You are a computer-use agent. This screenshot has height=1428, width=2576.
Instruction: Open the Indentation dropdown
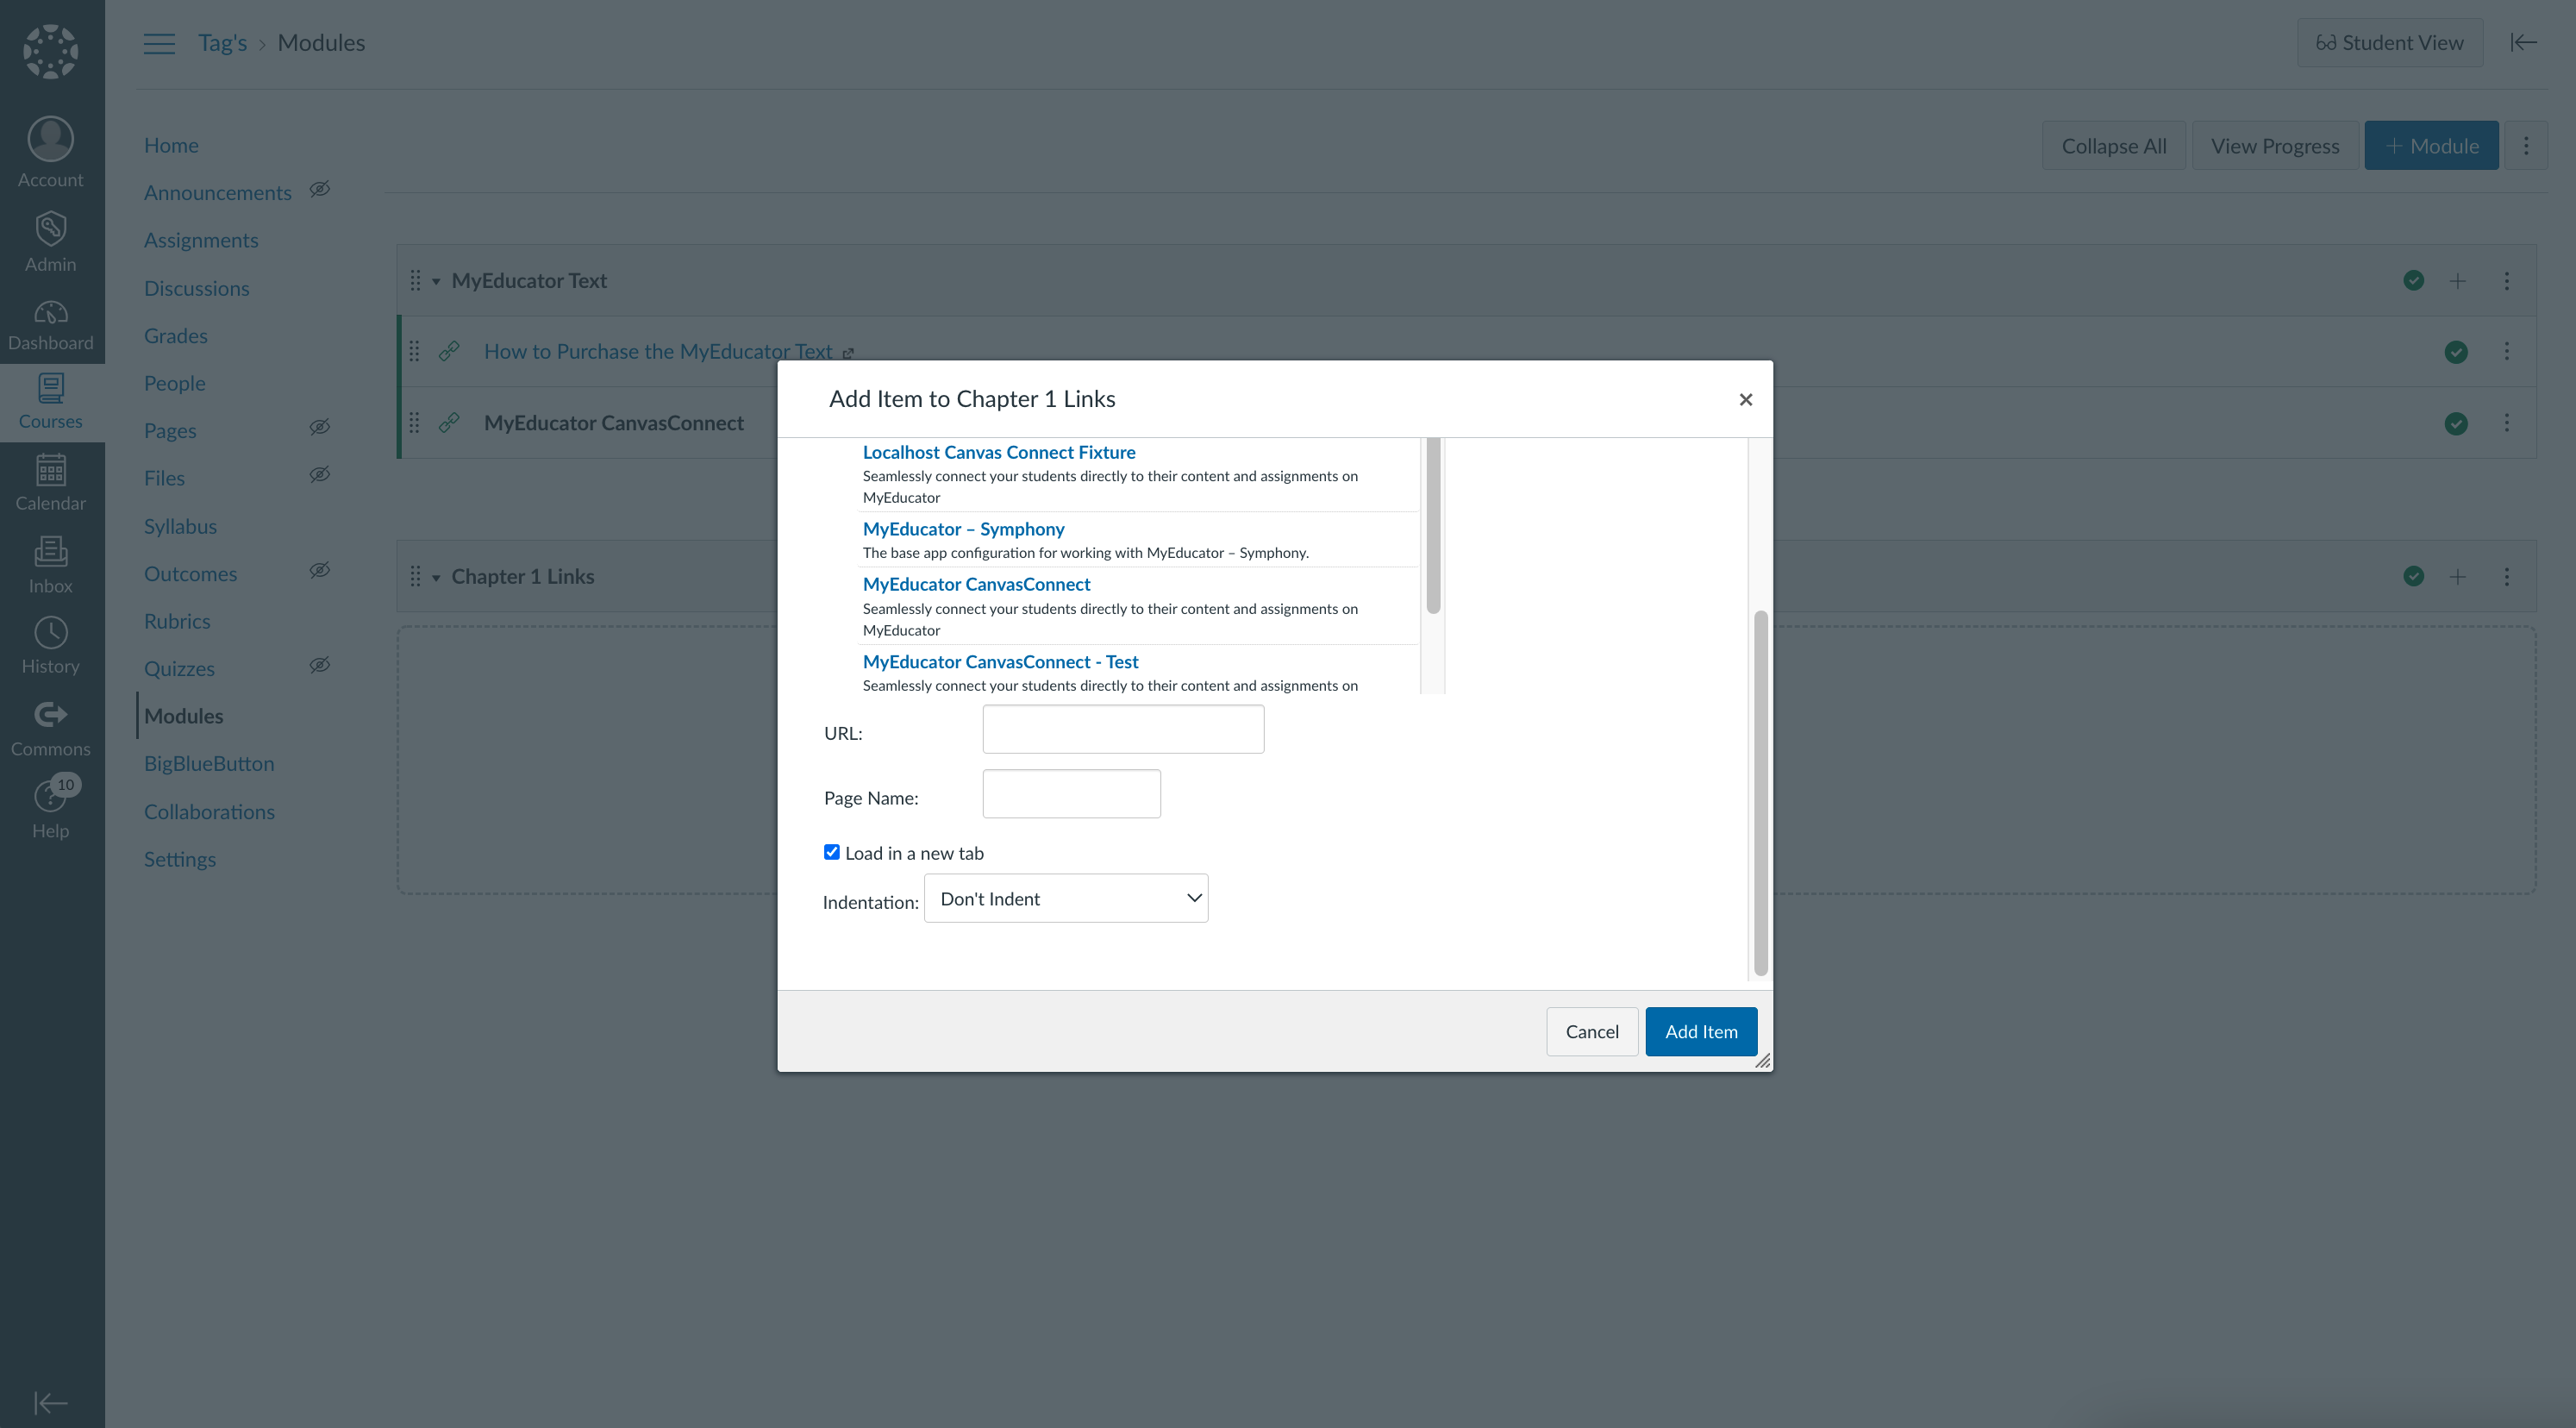(1065, 898)
